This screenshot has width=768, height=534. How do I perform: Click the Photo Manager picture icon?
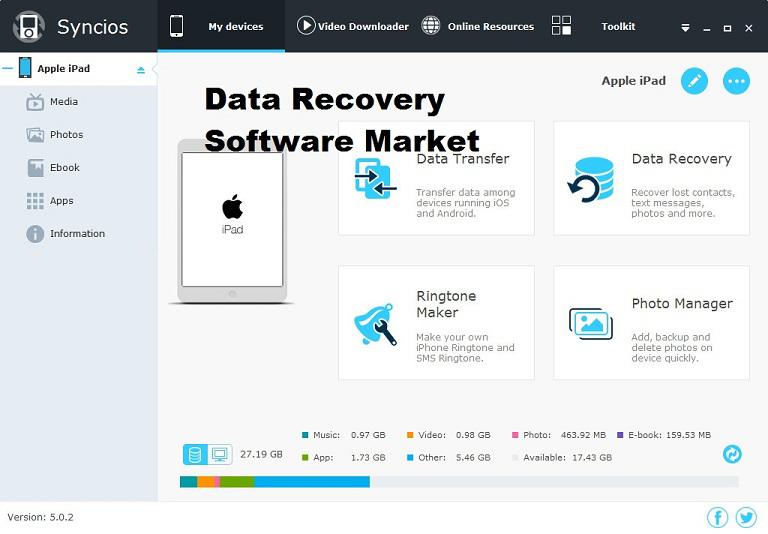click(x=591, y=324)
